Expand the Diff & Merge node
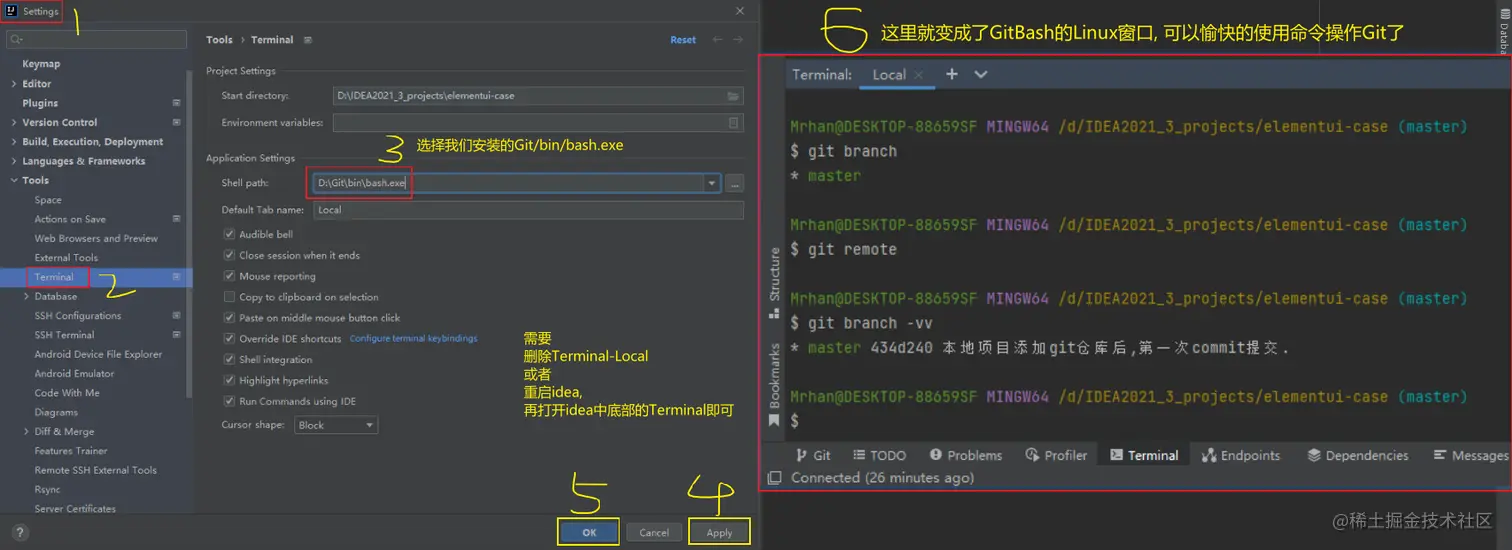 (26, 432)
